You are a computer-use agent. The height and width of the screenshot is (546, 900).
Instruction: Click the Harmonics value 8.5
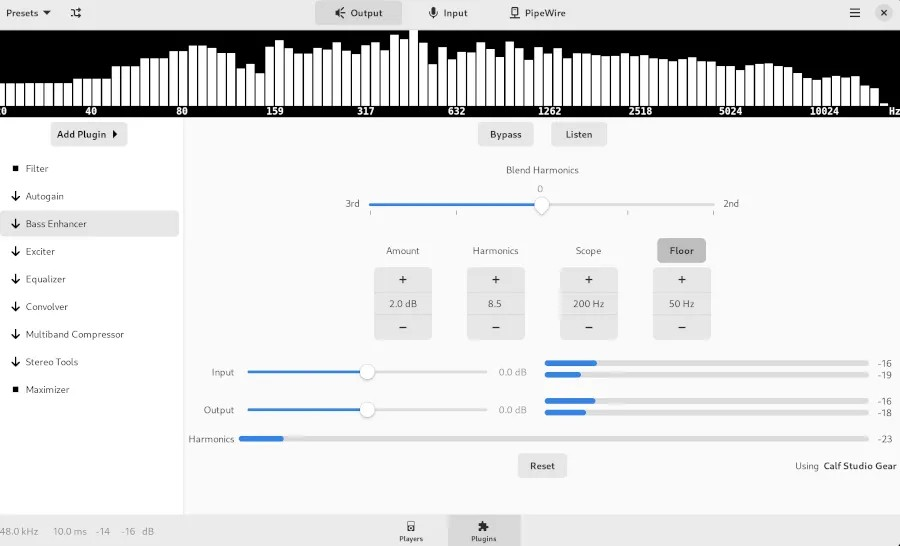[495, 304]
